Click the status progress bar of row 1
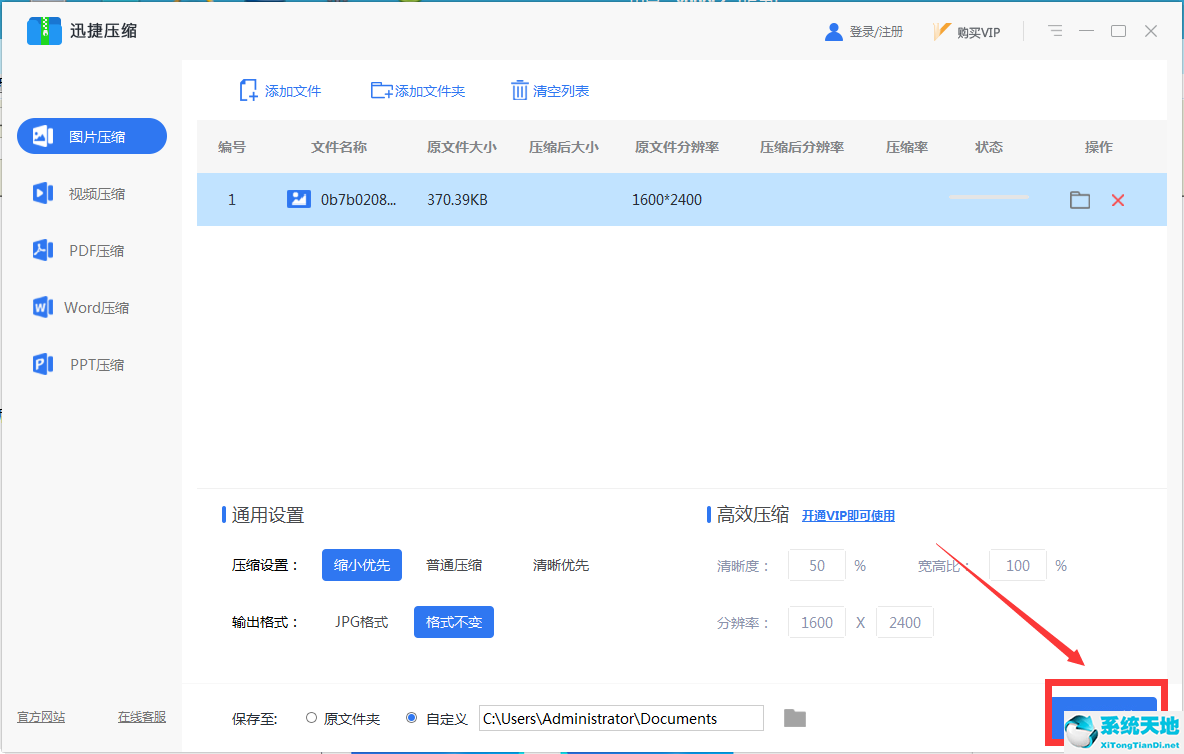 click(988, 197)
